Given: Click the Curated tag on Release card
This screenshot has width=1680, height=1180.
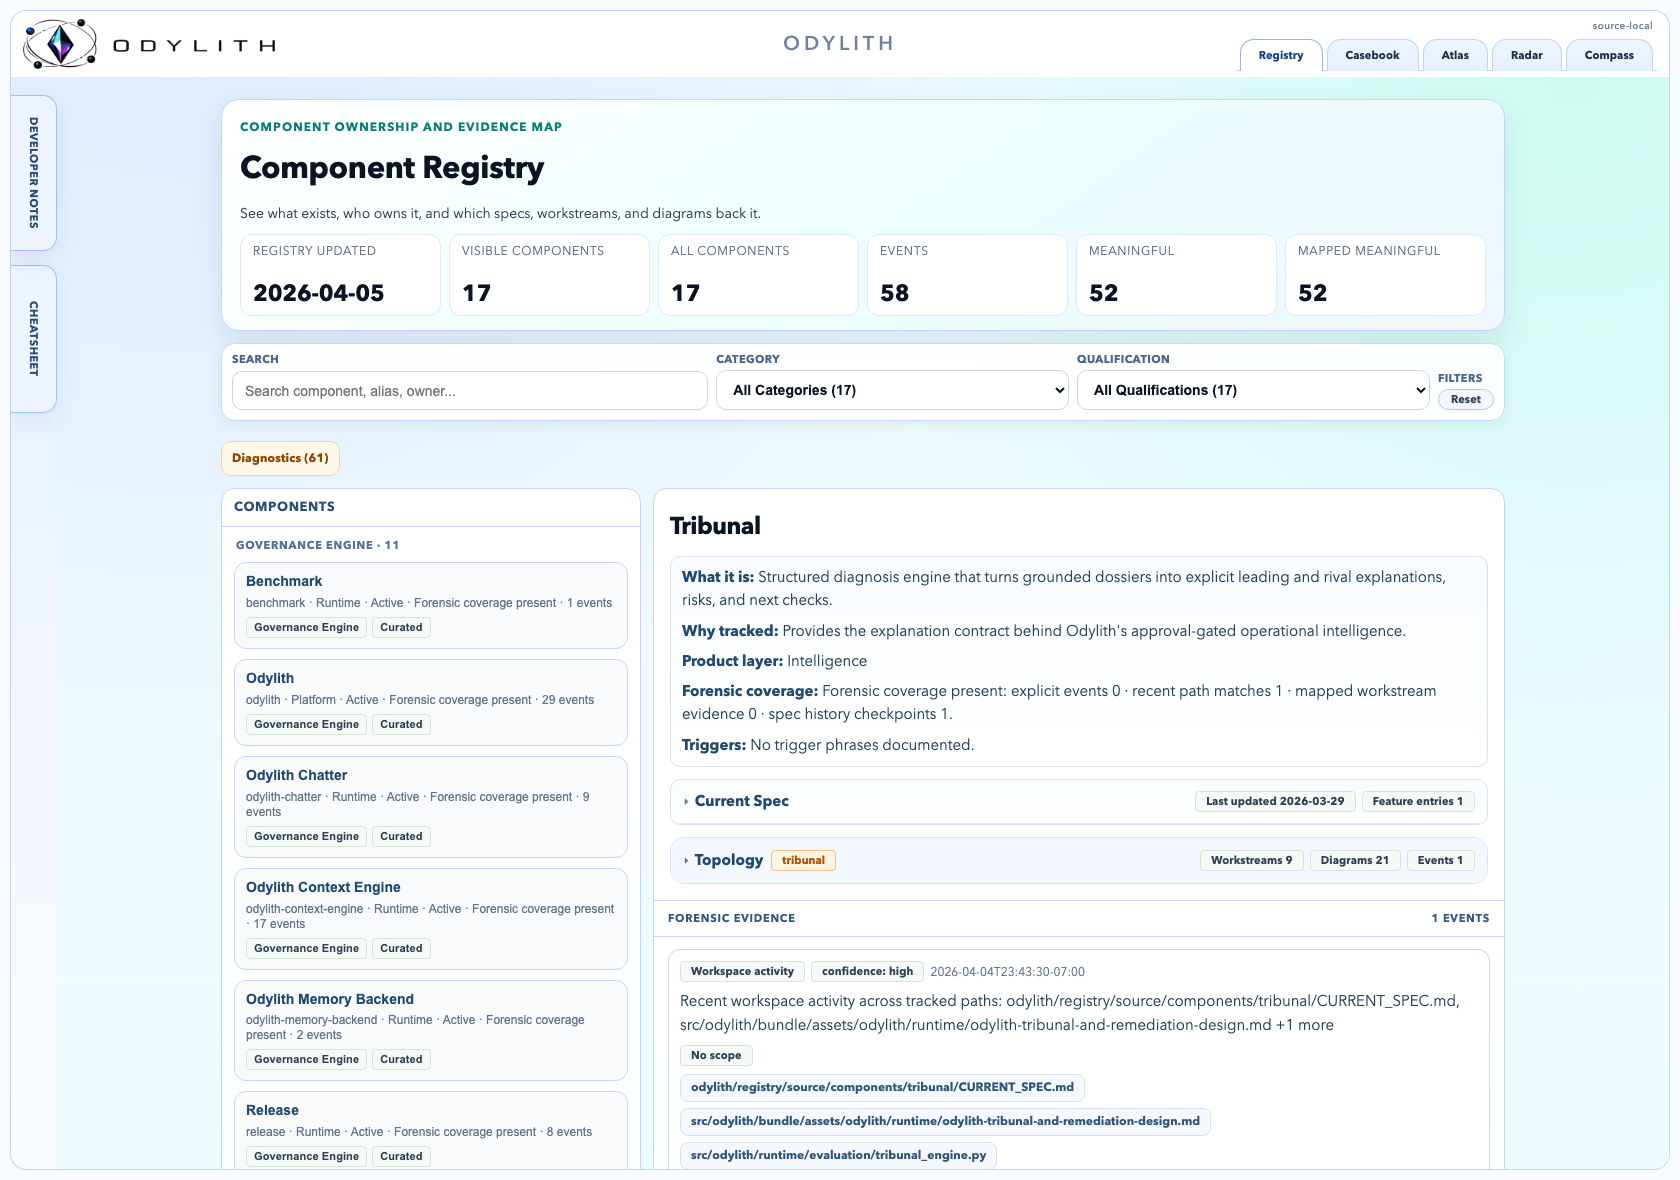Looking at the screenshot, I should (401, 1156).
